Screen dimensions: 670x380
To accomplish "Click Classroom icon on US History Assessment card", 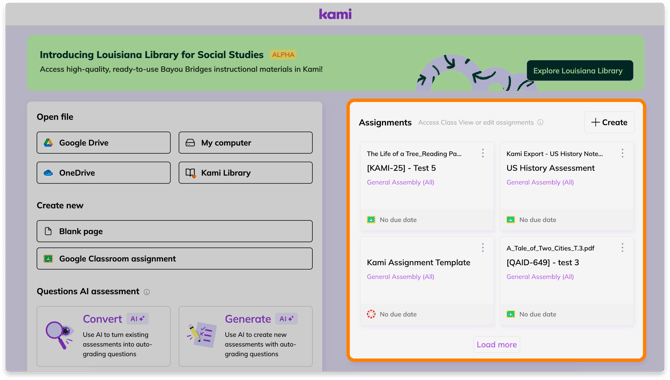I will coord(511,220).
